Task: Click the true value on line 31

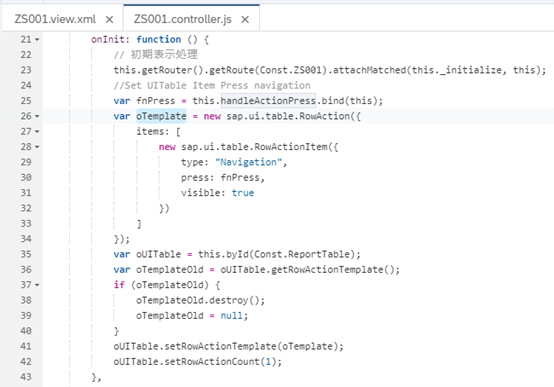Action: (243, 193)
